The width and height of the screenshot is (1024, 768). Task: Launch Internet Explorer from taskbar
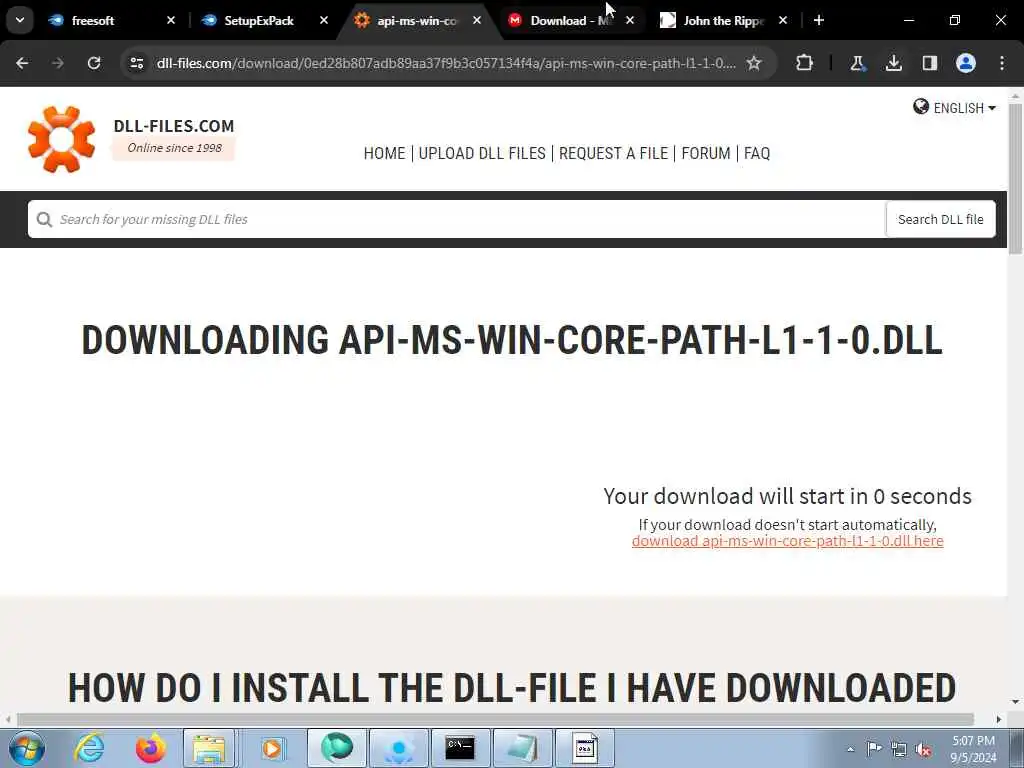[89, 748]
